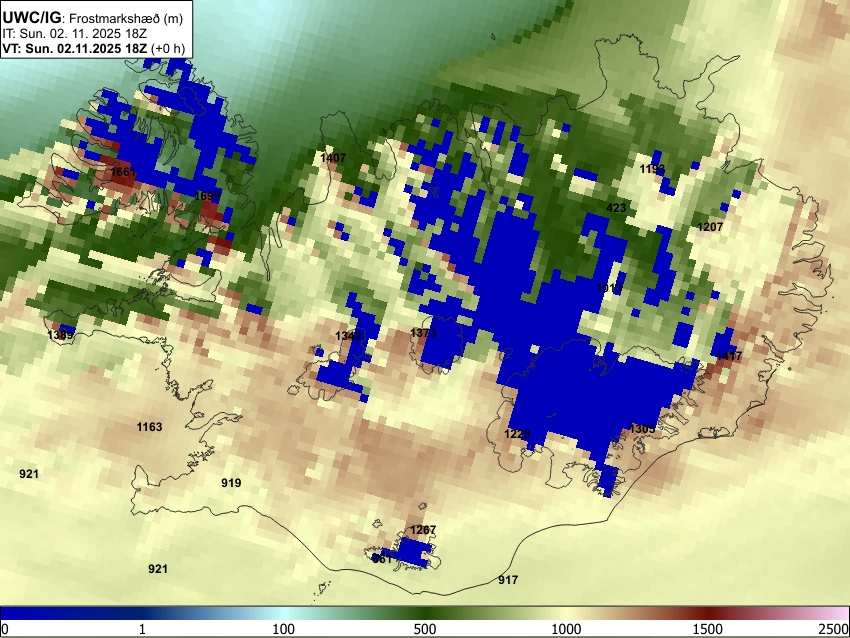Click the 423 height label

point(616,208)
